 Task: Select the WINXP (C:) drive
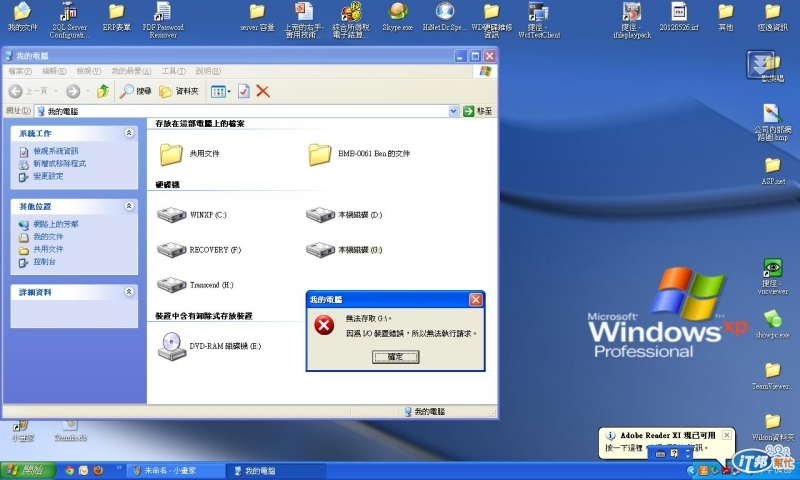click(191, 215)
